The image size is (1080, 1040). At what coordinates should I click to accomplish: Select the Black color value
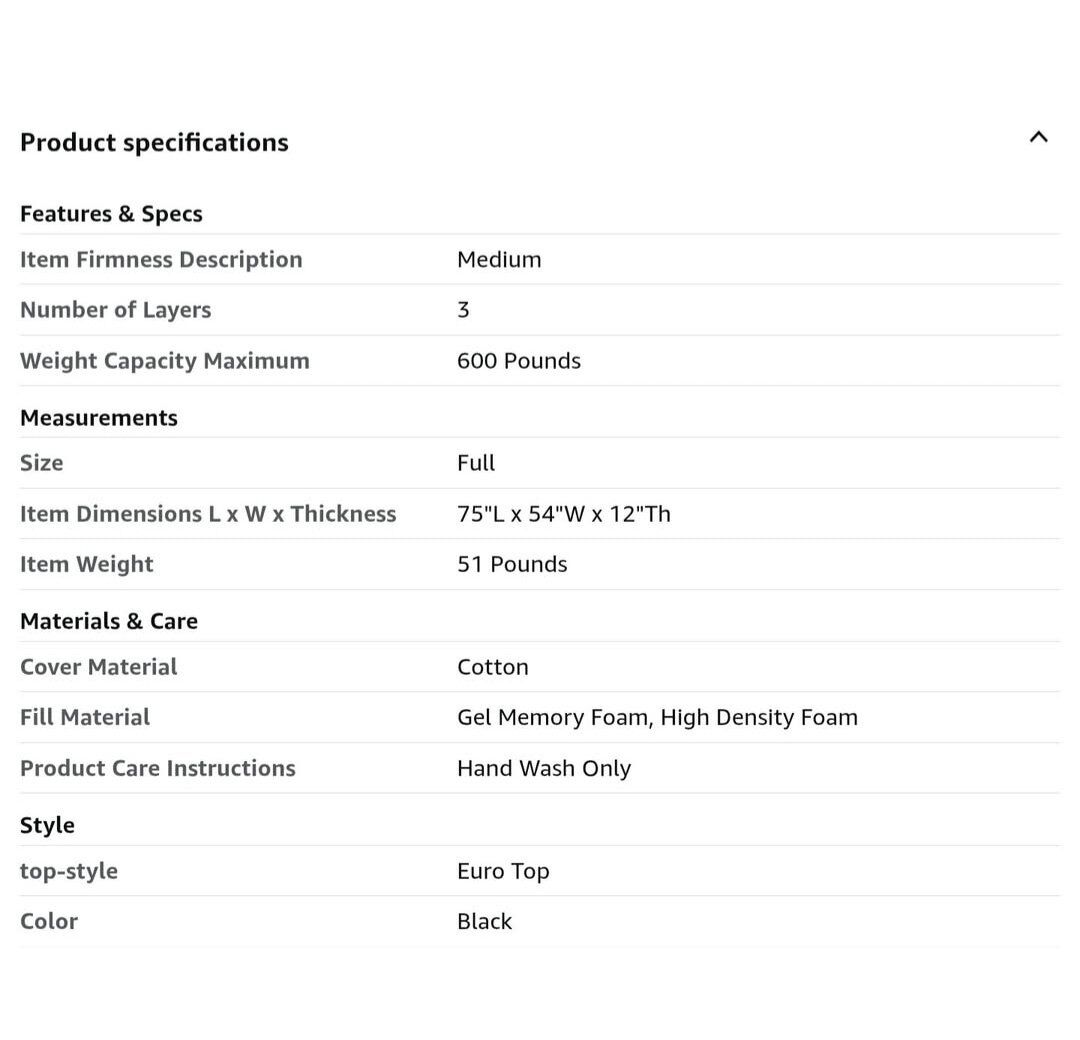tap(484, 922)
